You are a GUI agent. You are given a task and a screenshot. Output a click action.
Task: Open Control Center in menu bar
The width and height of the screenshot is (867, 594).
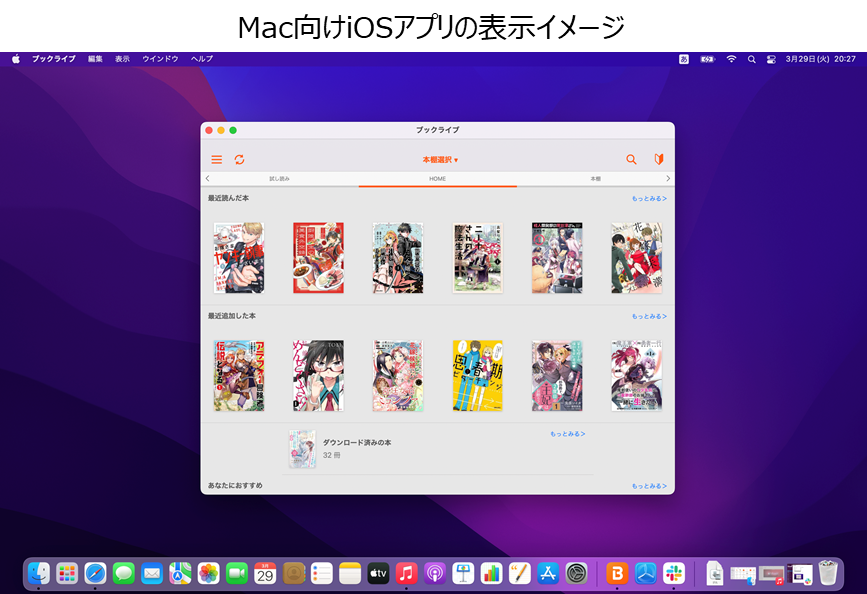(771, 59)
